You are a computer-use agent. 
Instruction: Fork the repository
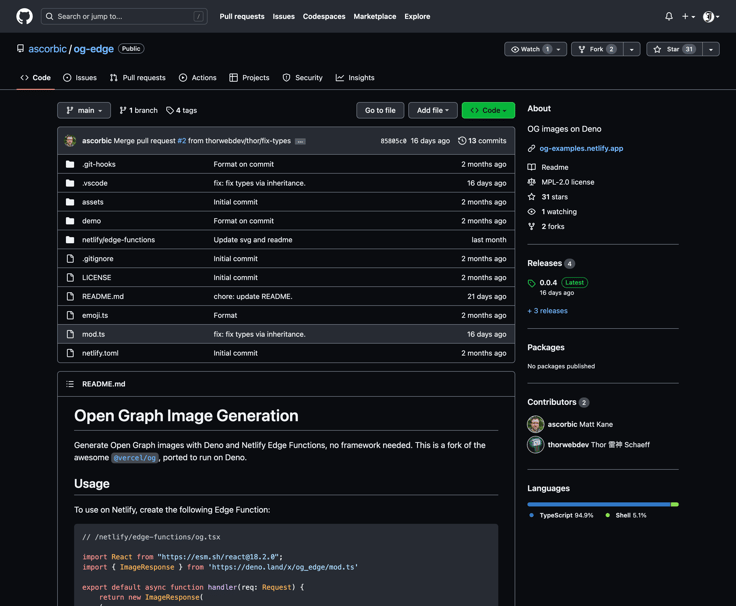(597, 49)
